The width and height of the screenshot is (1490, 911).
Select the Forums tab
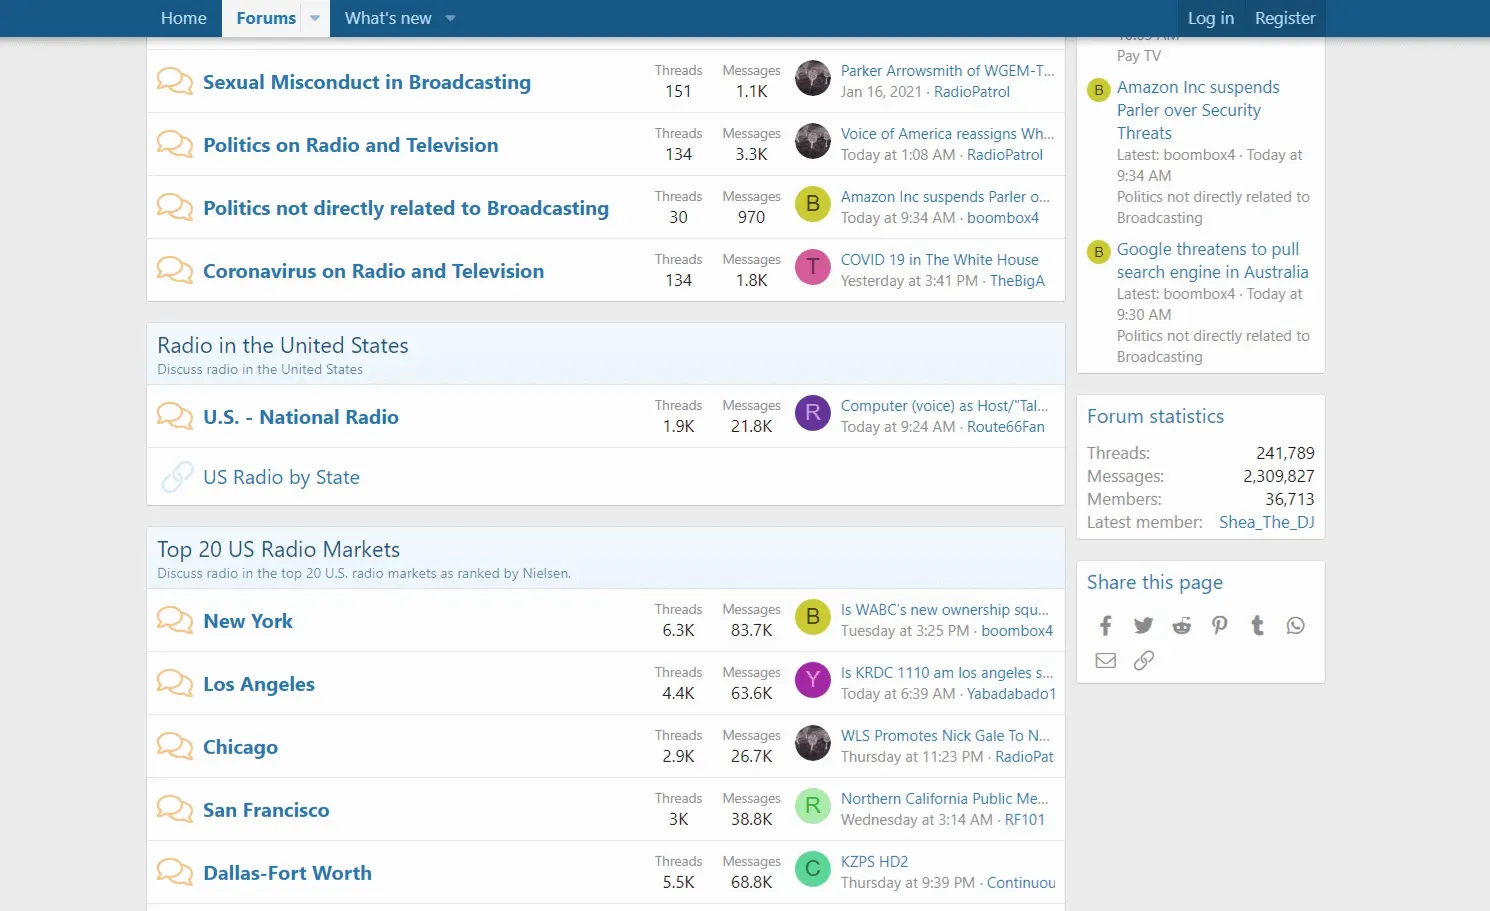pyautogui.click(x=265, y=18)
